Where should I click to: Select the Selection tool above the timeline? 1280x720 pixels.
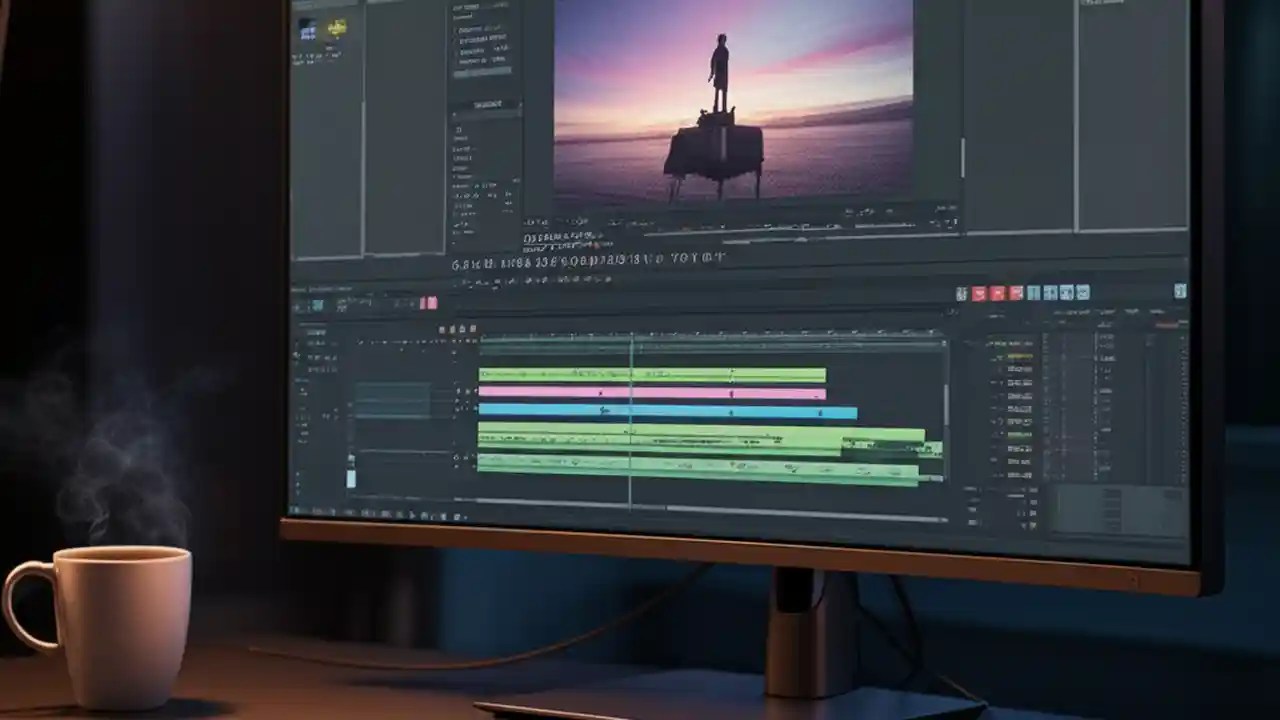440,329
